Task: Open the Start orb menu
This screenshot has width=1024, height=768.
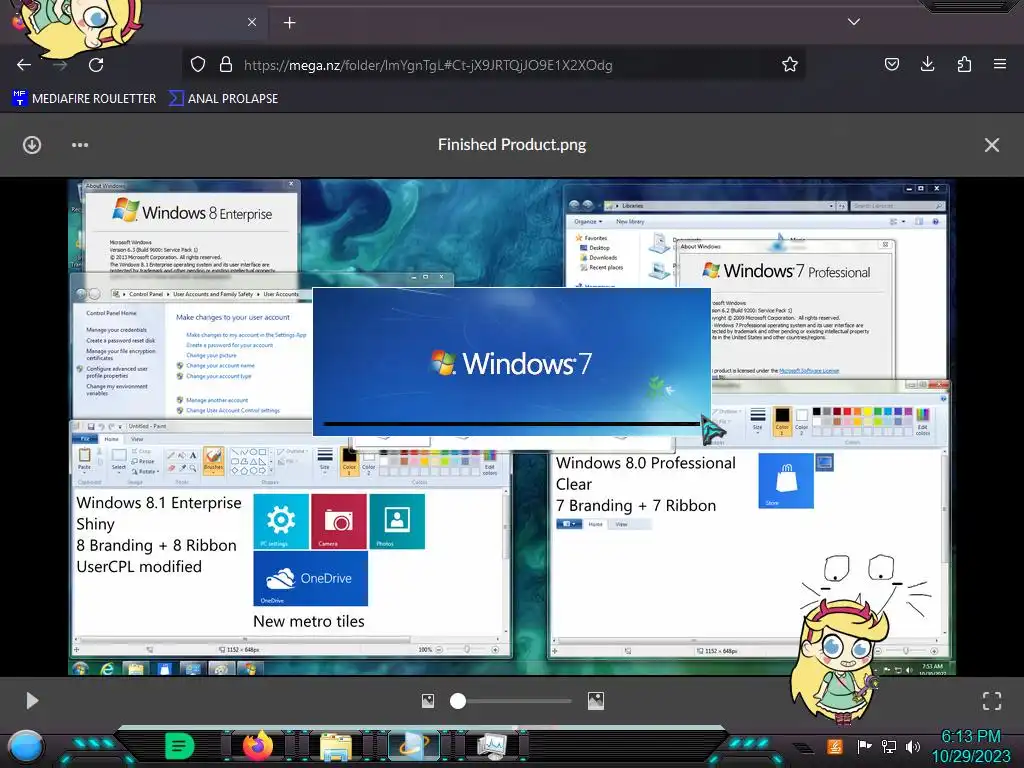Action: coord(26,748)
